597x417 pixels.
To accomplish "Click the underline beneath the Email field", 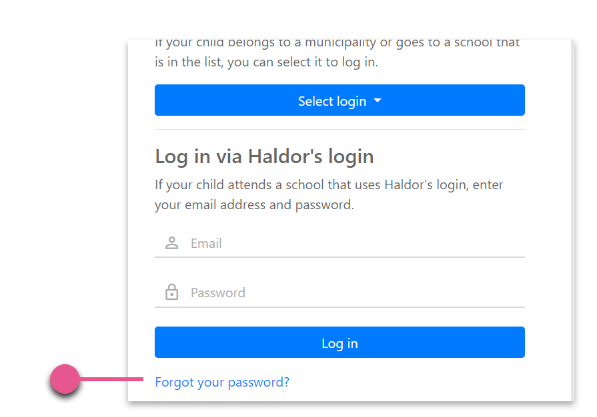I will click(340, 257).
